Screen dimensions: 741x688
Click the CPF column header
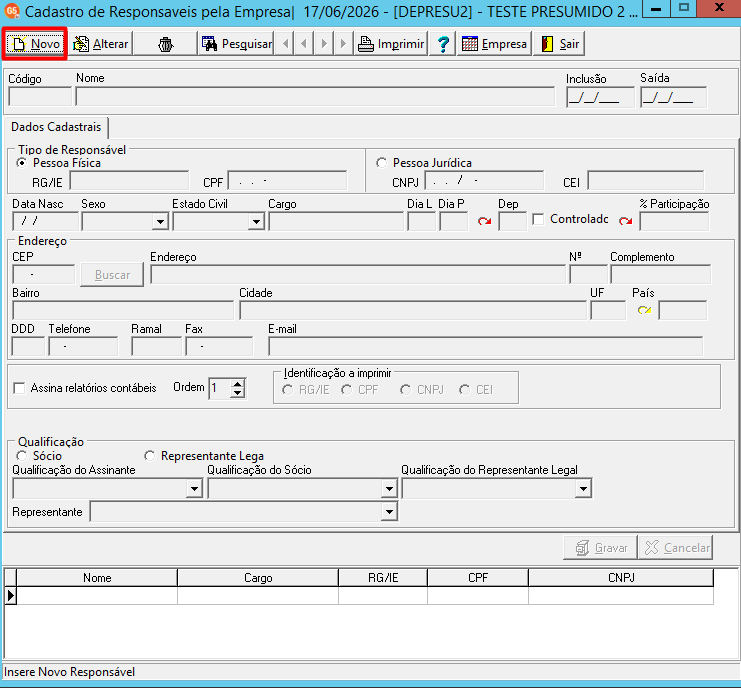point(478,578)
